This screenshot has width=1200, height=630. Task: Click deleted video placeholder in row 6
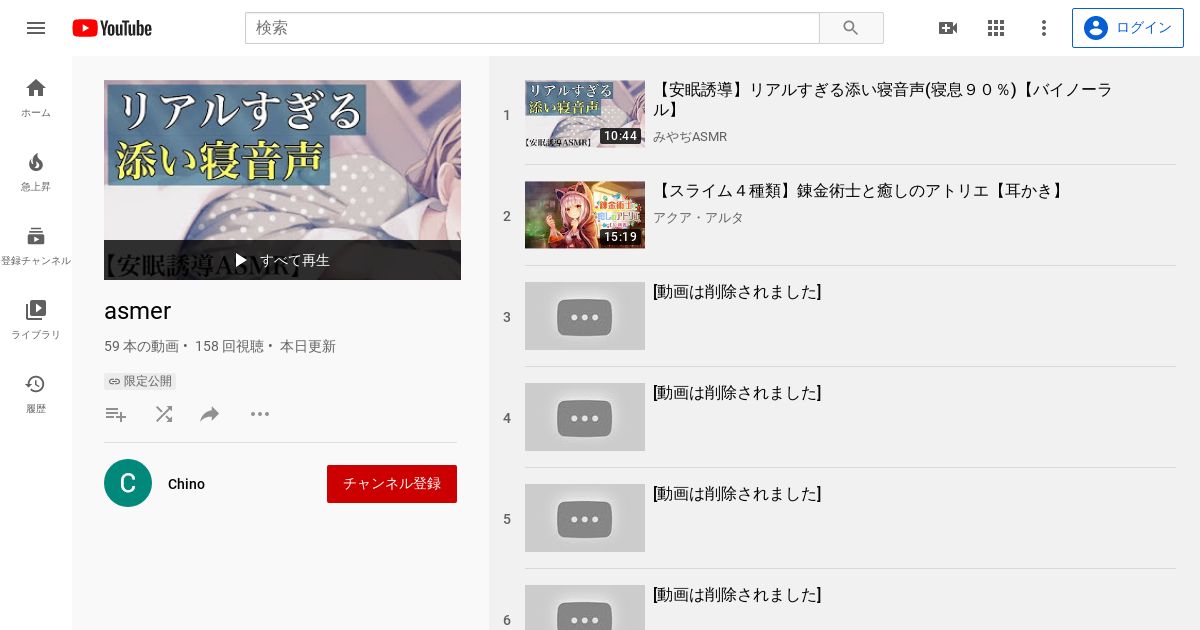coord(585,608)
